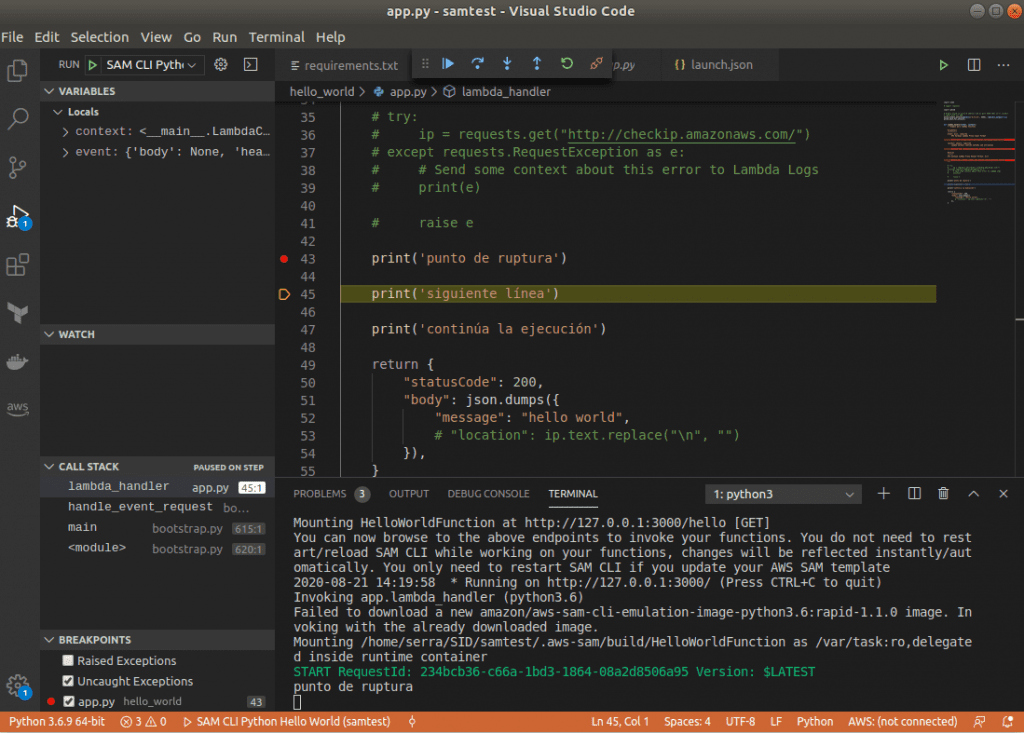
Task: Split the editor to the right
Action: pos(974,65)
